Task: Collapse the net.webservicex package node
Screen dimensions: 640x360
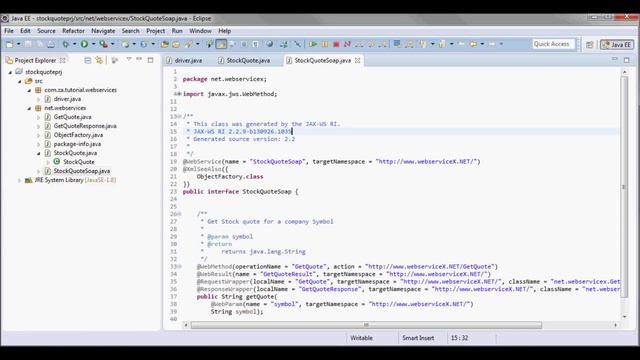Action: [29, 108]
